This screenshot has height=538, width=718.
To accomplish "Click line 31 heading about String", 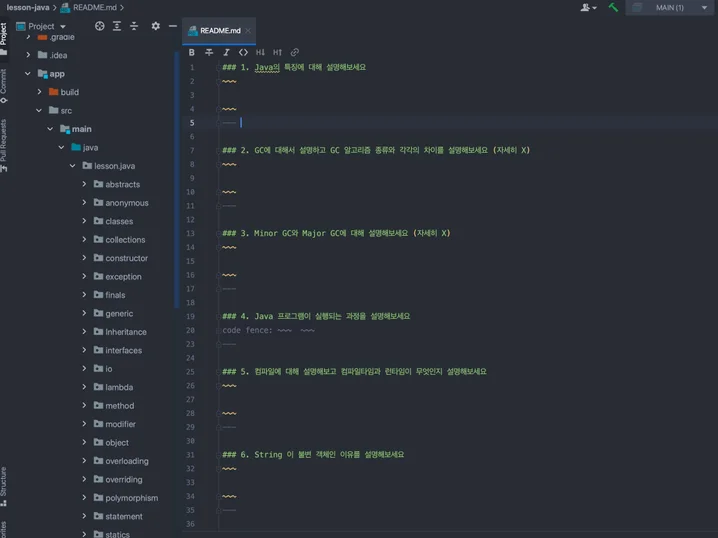I will 313,455.
